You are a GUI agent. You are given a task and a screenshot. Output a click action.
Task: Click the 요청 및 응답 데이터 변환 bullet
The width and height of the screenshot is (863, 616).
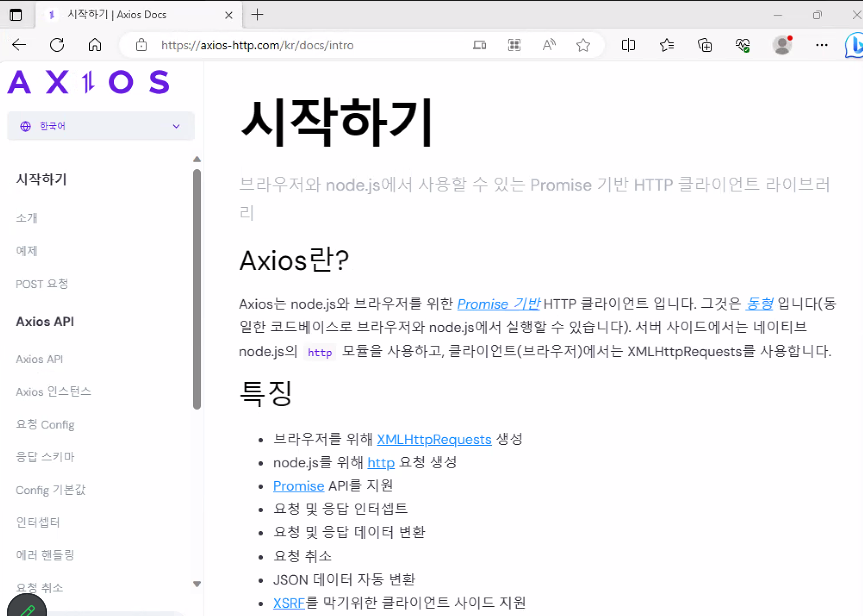(349, 532)
